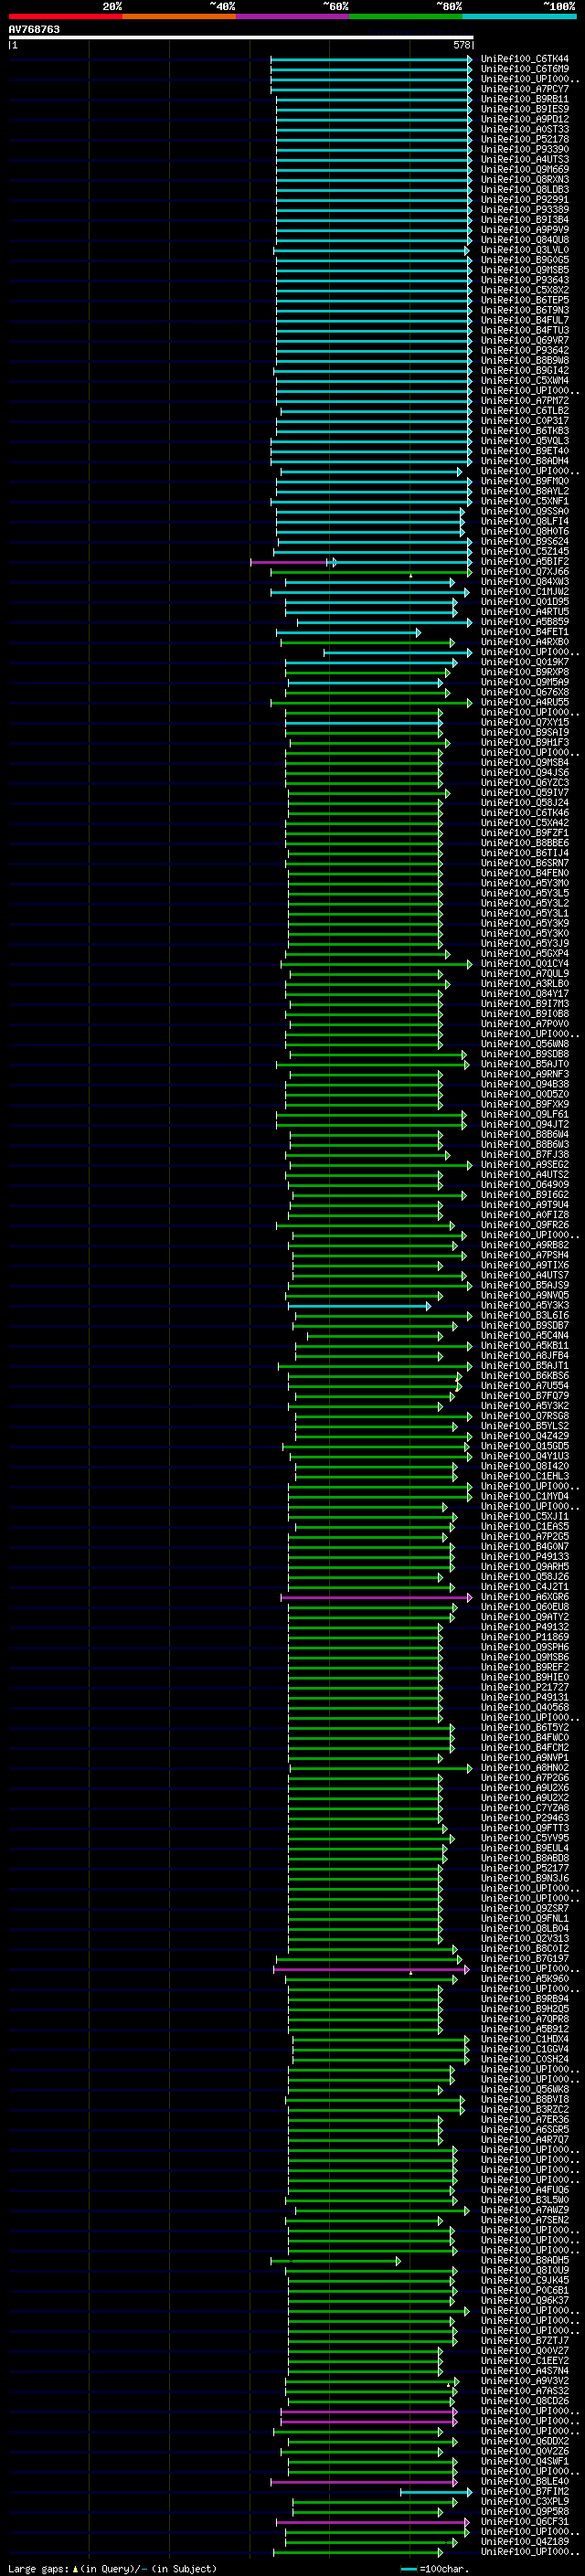The width and height of the screenshot is (585, 2576).
Task: Select the AV768763 query label
Action: [34, 29]
